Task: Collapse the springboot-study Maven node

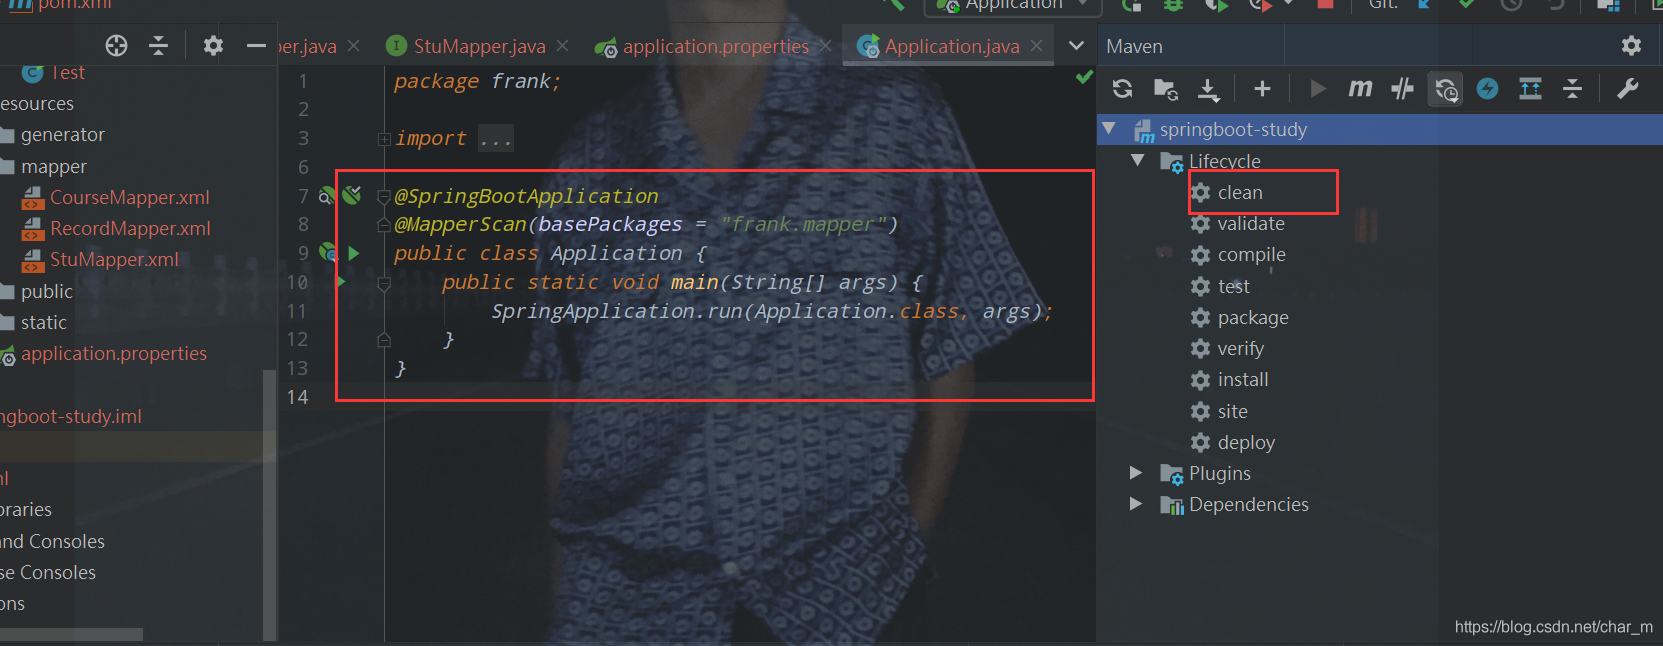Action: [x=1109, y=129]
